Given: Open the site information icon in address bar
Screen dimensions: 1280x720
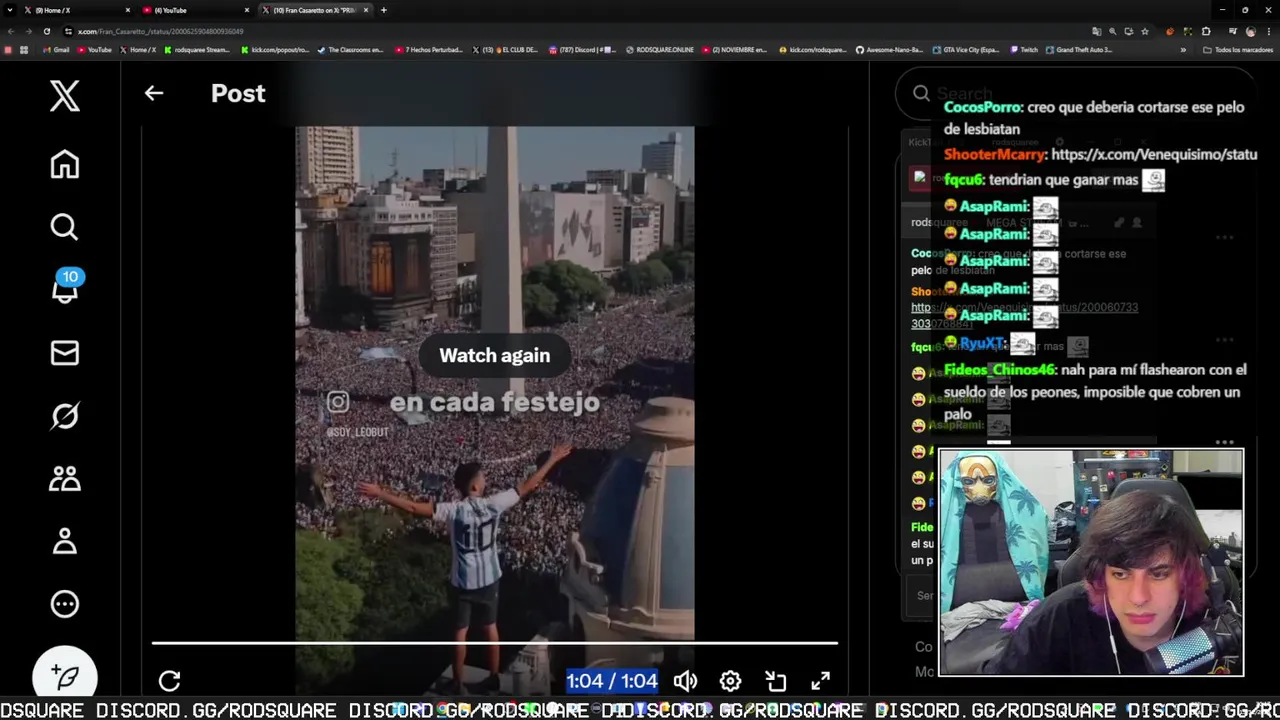Looking at the screenshot, I should pos(67,31).
